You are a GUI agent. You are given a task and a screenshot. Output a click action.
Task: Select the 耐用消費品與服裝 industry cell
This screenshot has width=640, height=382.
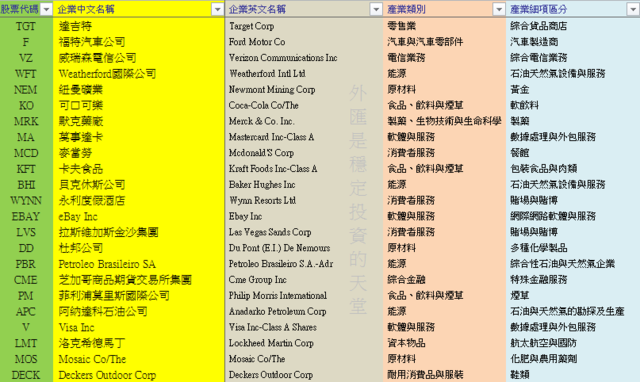tap(444, 375)
